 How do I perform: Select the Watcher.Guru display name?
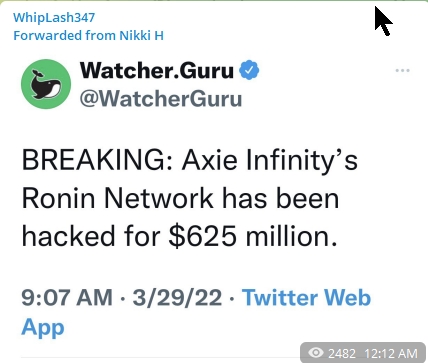point(157,70)
